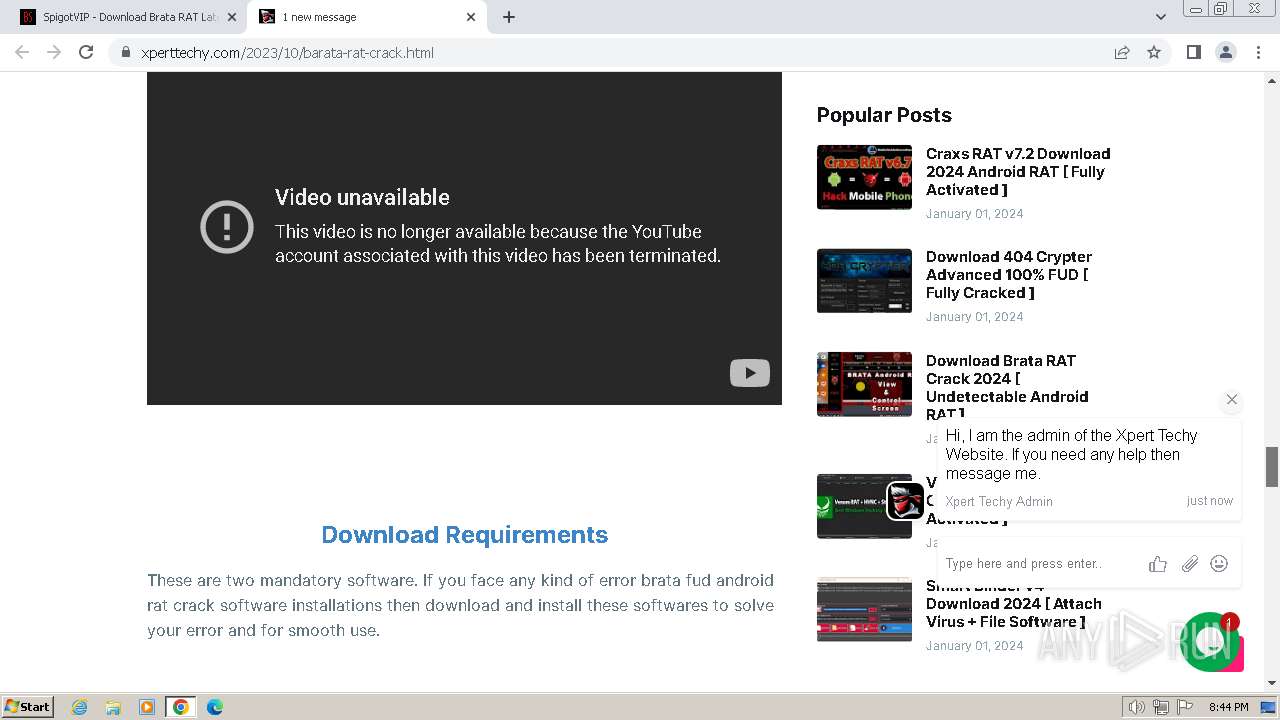This screenshot has height=720, width=1280.
Task: Launch Internet Explorer from taskbar
Action: 80,707
